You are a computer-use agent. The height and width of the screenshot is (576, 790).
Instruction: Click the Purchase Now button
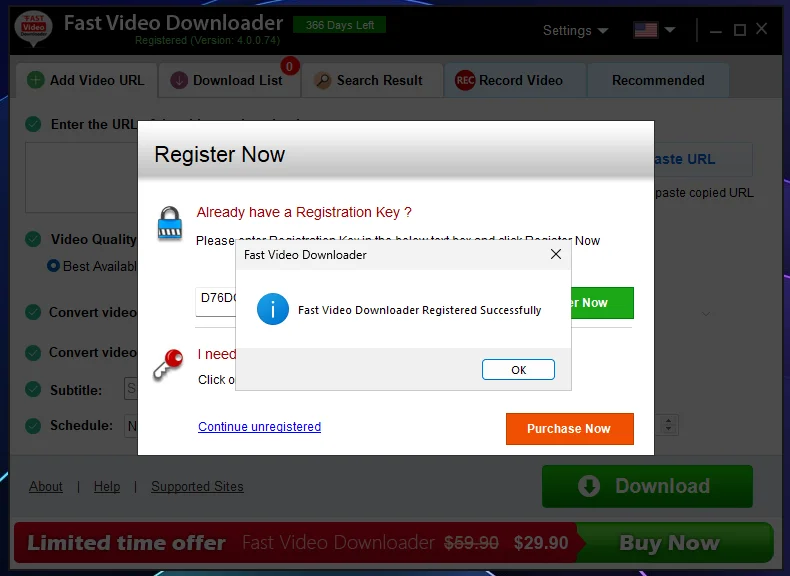[x=569, y=428]
